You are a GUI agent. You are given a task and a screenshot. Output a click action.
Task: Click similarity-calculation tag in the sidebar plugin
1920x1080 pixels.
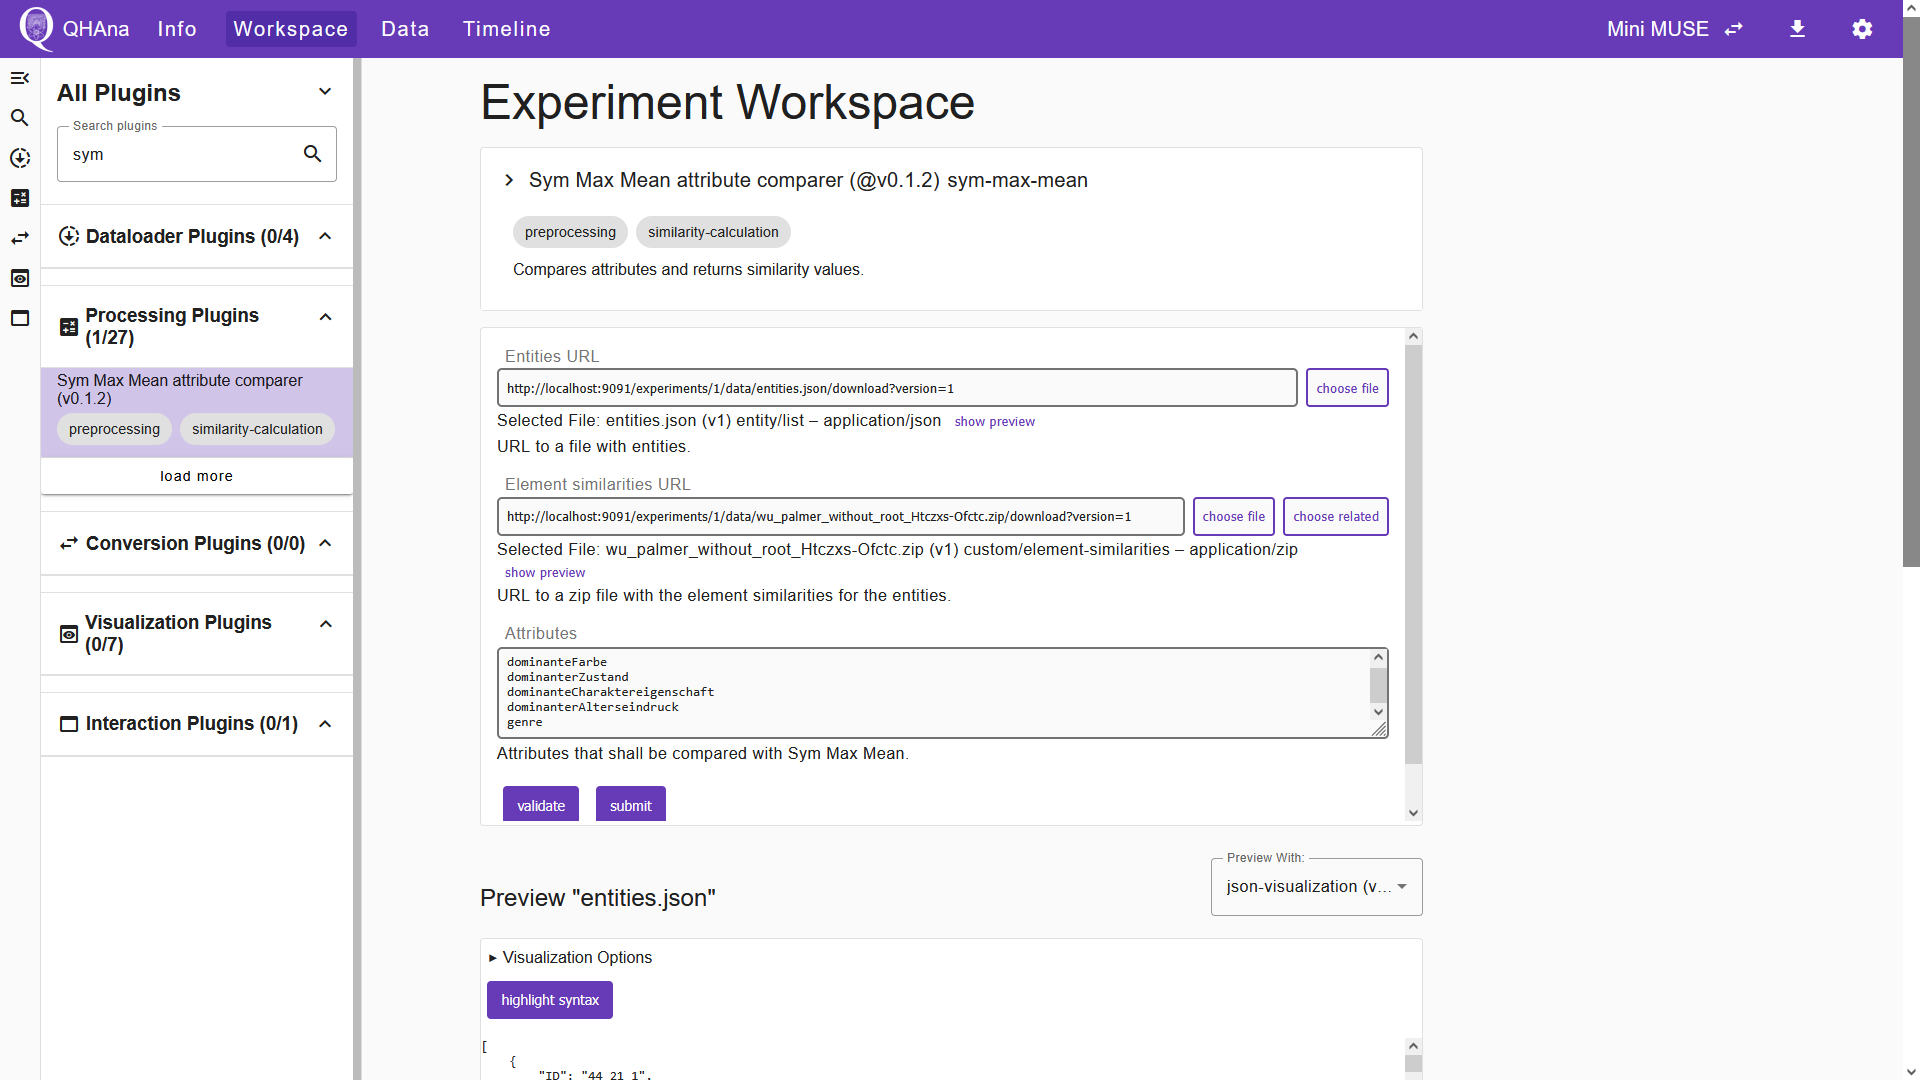point(257,429)
